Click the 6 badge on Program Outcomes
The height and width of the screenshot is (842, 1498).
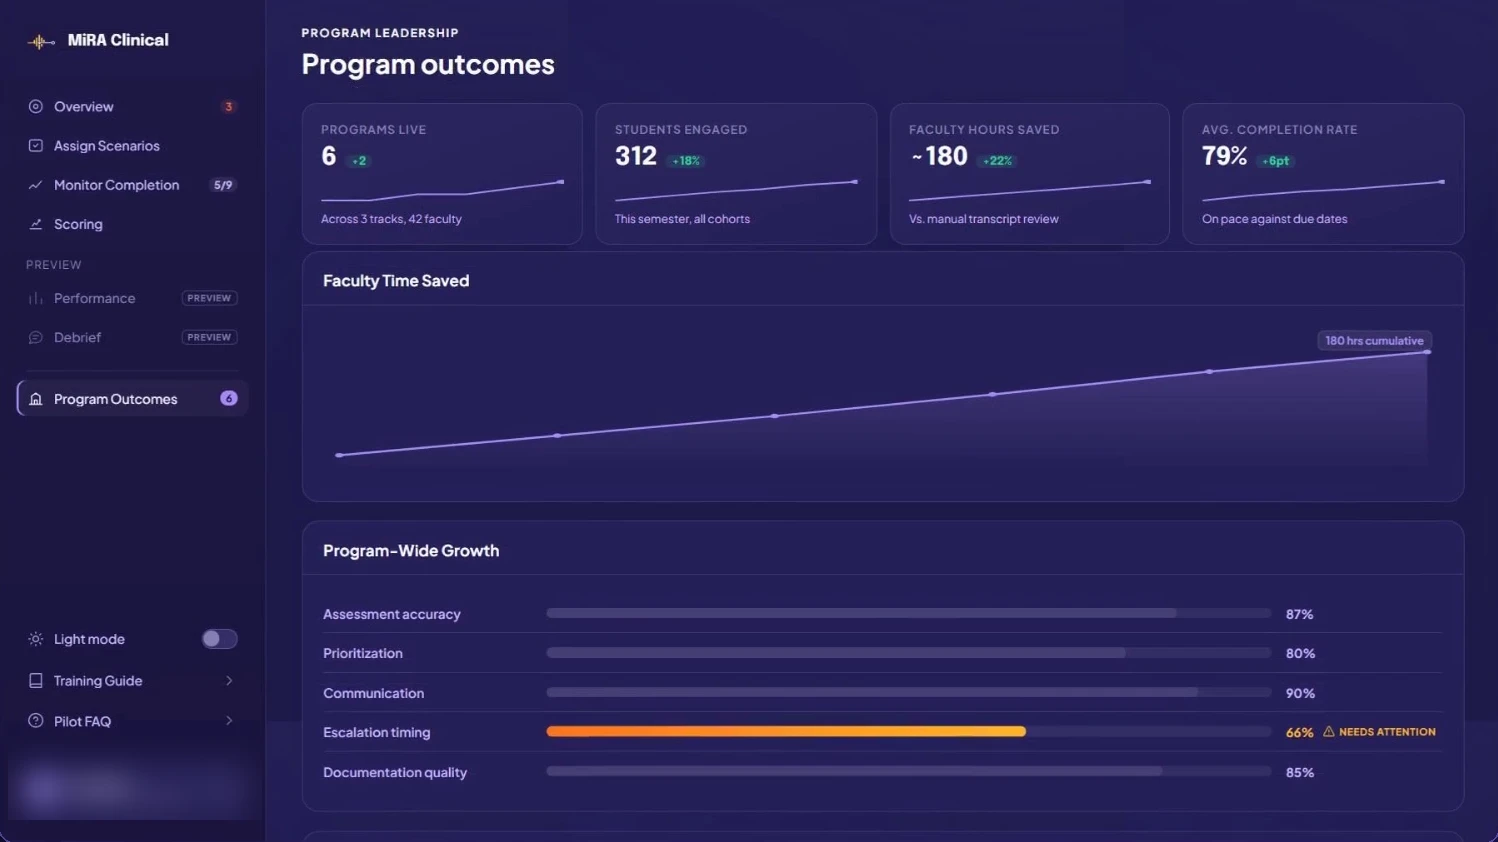229,398
